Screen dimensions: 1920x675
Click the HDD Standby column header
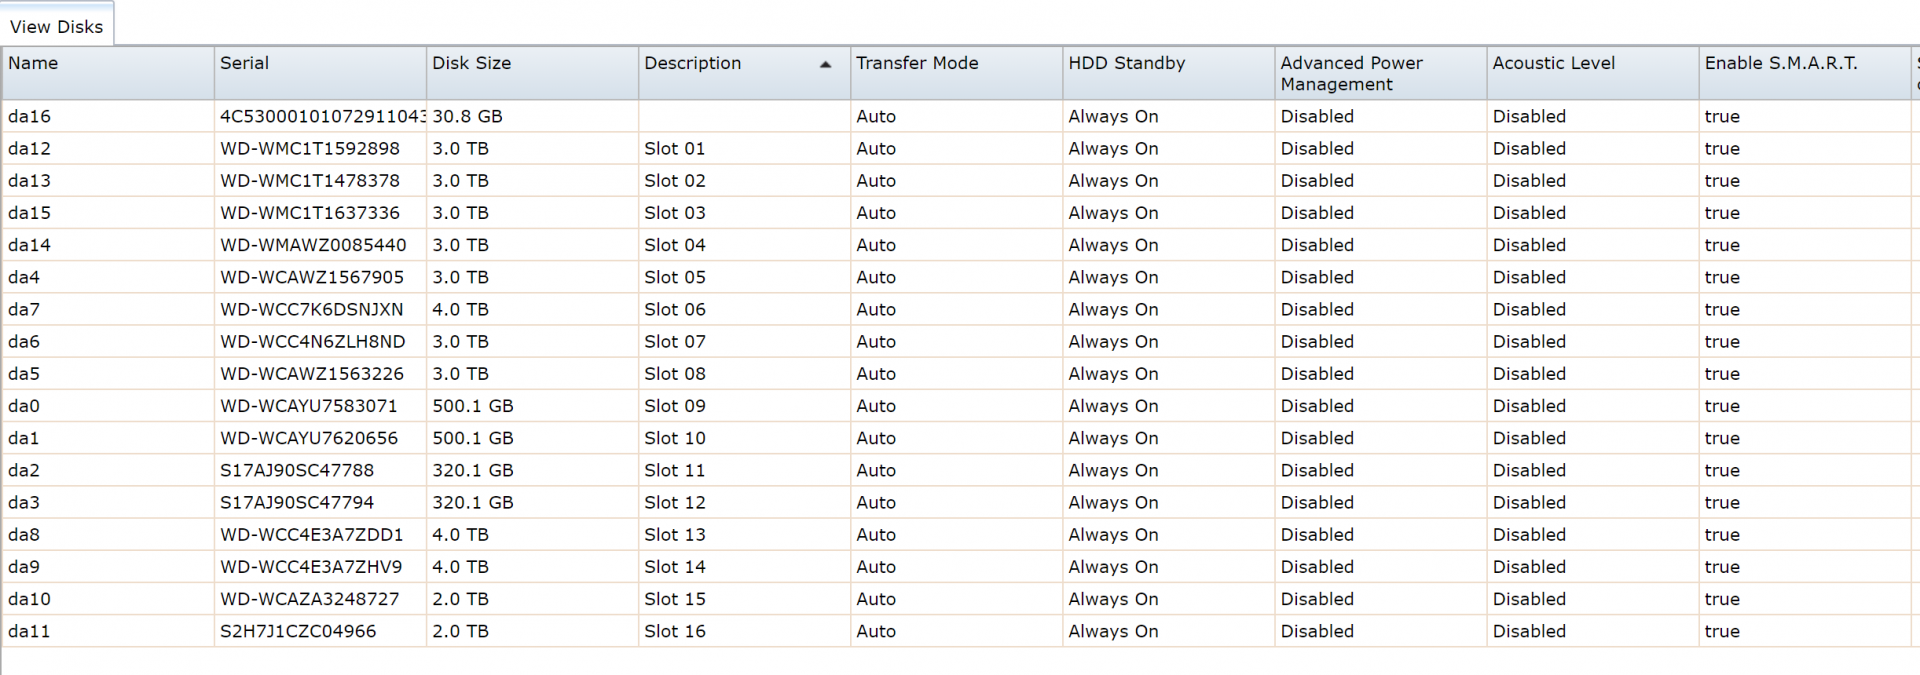tap(1168, 73)
